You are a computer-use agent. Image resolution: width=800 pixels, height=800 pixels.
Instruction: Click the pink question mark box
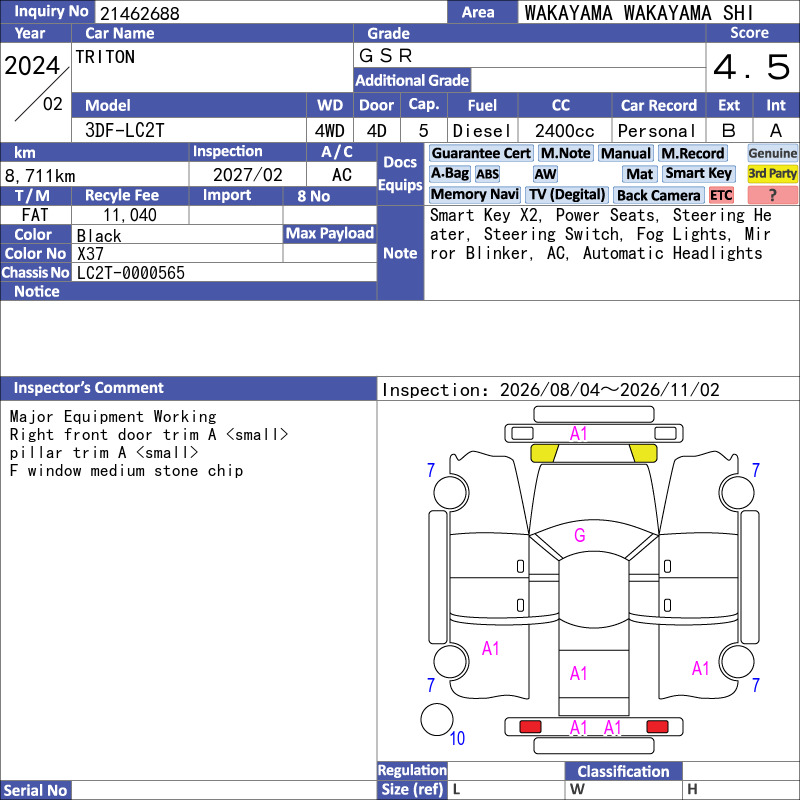coord(772,195)
